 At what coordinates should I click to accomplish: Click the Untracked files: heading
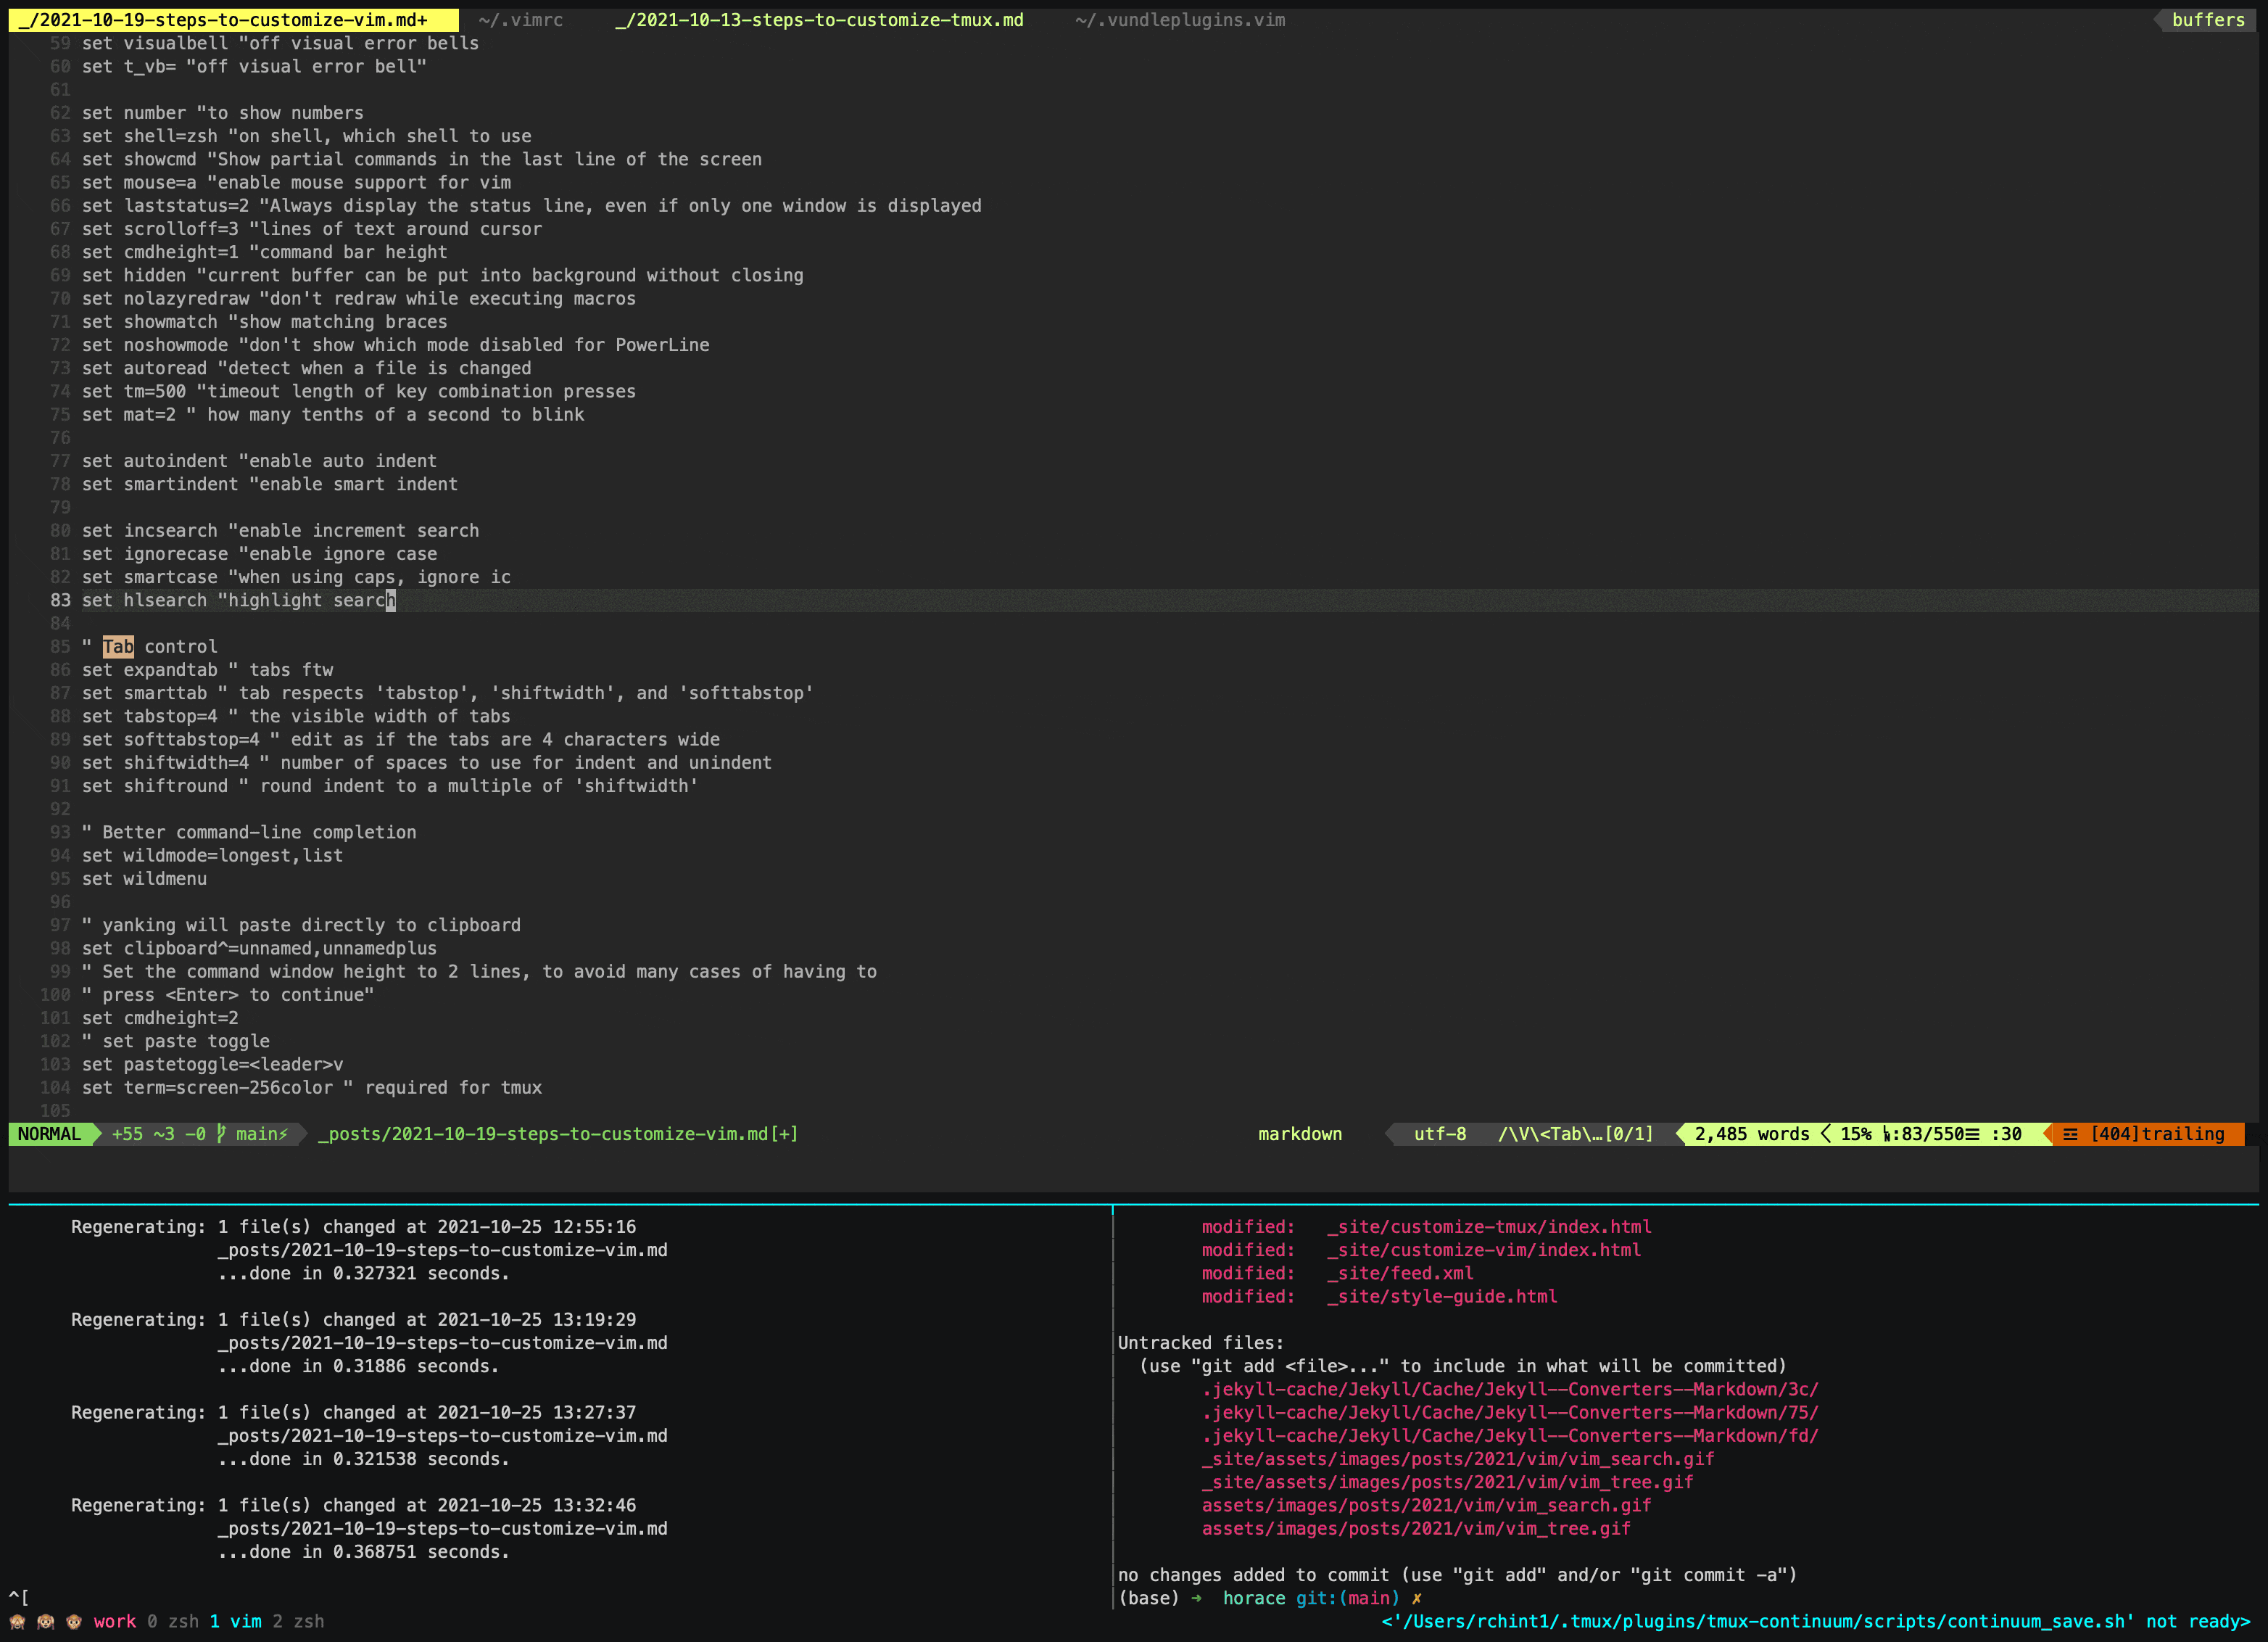1201,1343
